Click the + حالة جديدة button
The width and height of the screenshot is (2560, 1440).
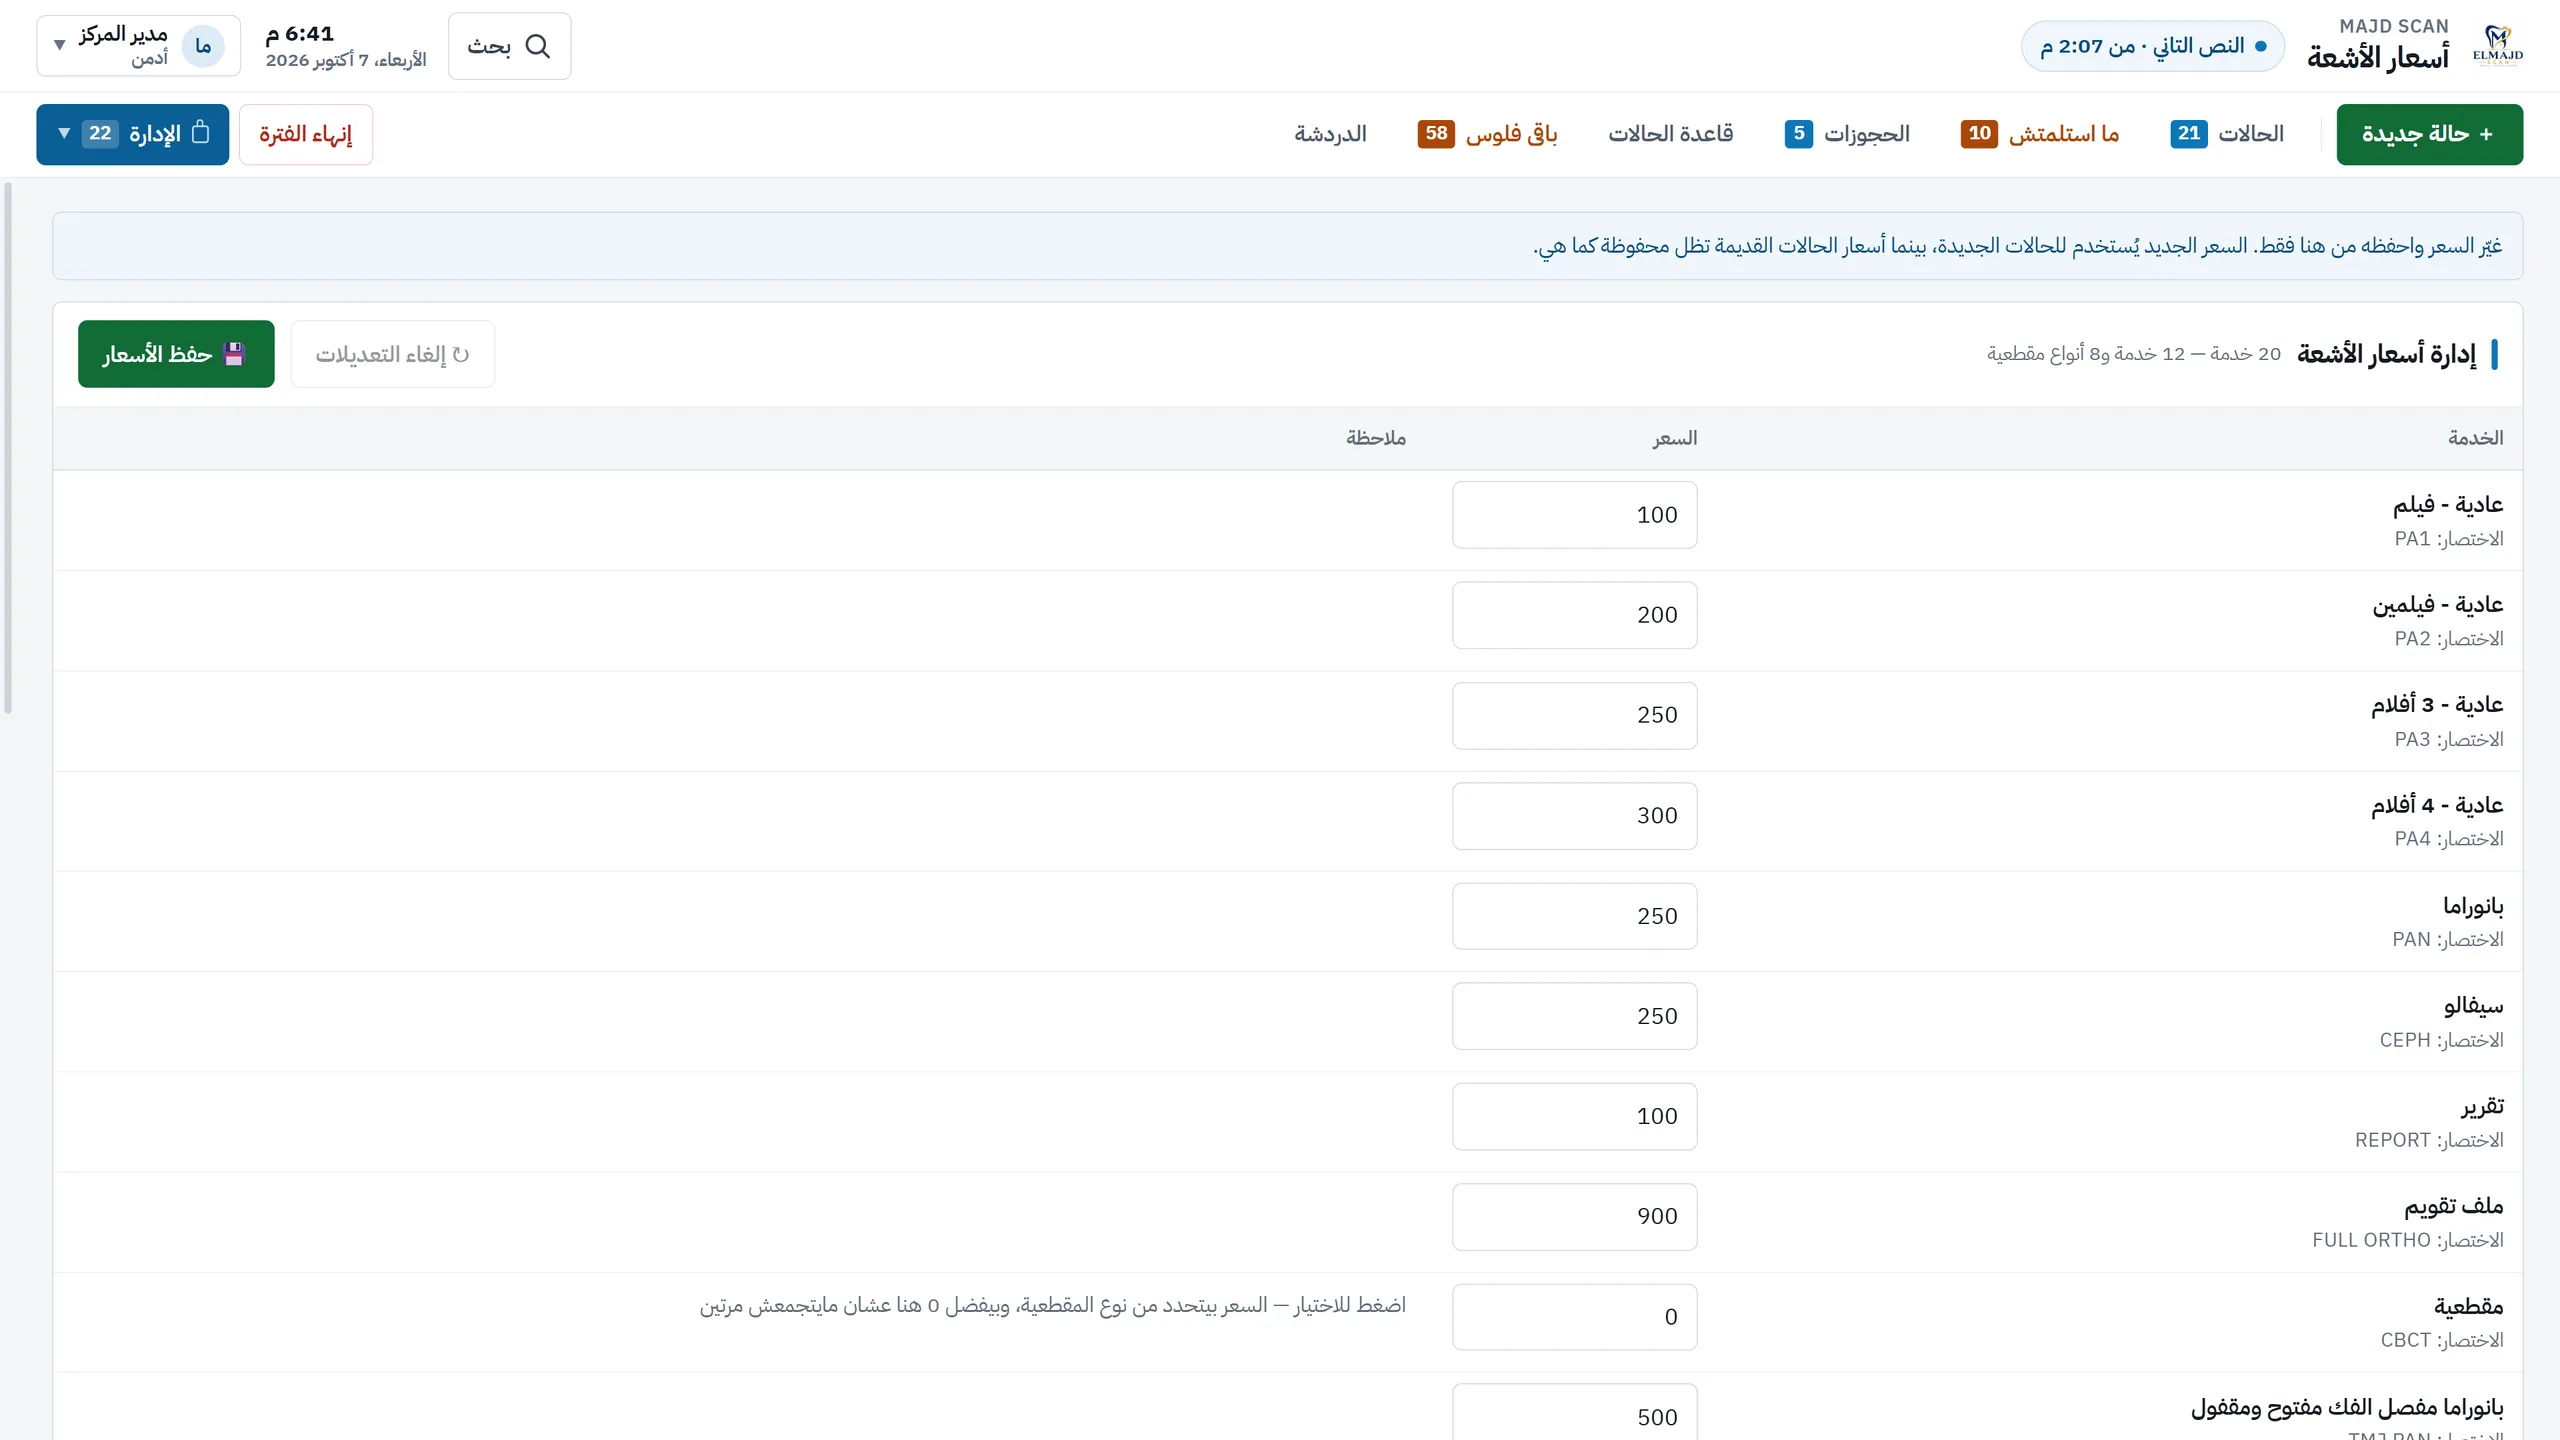(2429, 134)
